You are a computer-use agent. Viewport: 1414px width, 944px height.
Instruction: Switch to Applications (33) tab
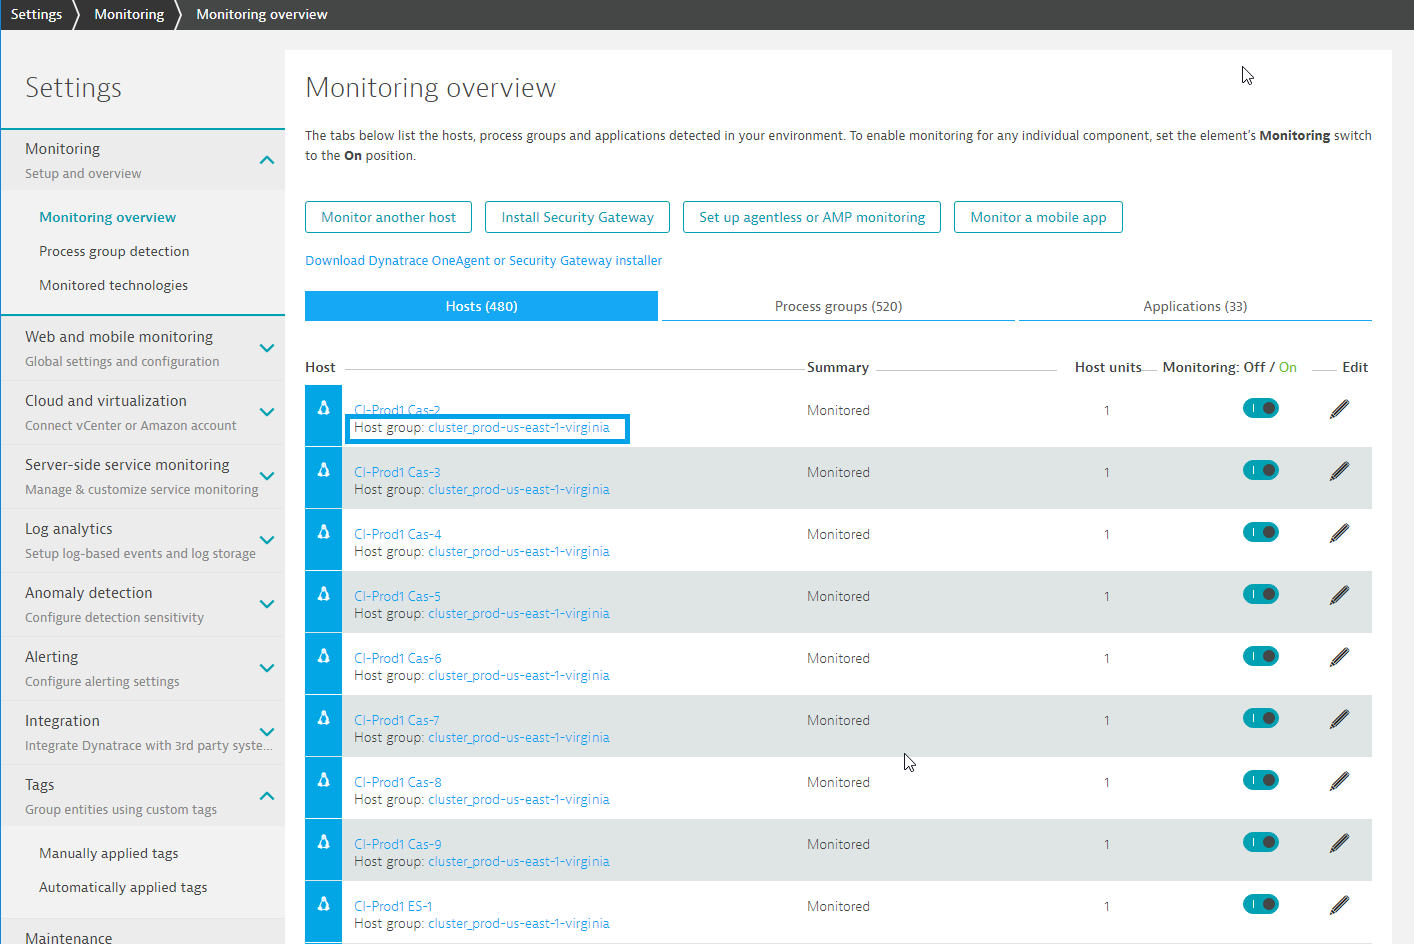point(1195,306)
